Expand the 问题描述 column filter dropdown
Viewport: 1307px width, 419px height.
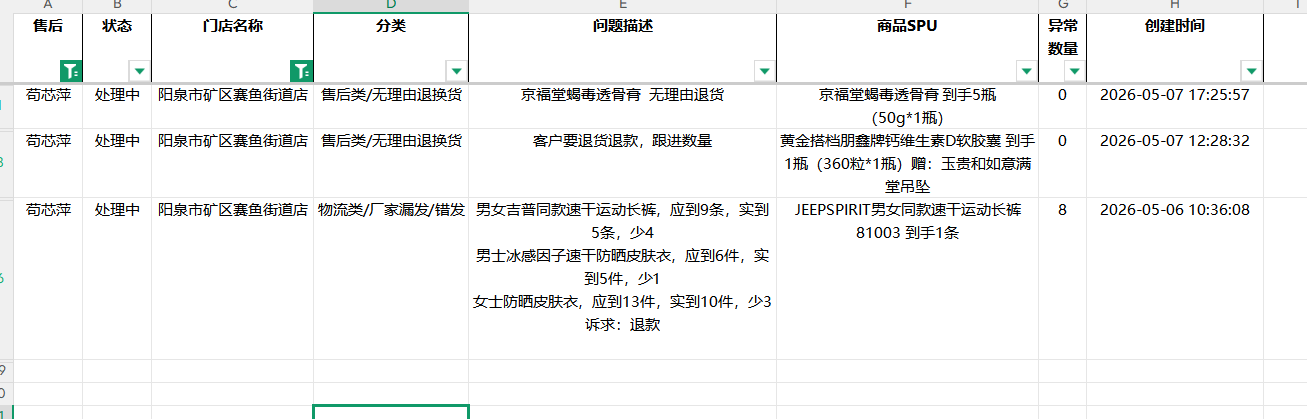pos(764,70)
